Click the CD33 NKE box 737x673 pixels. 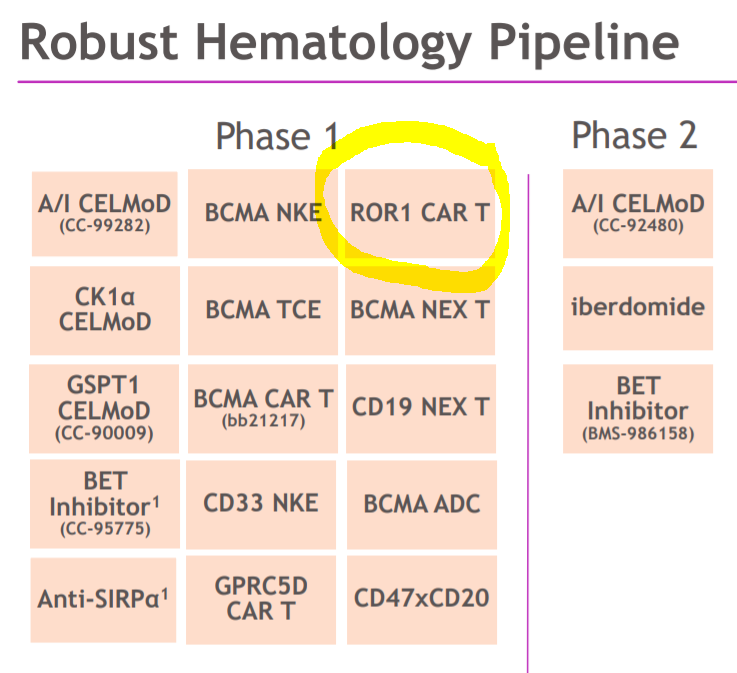pos(264,501)
